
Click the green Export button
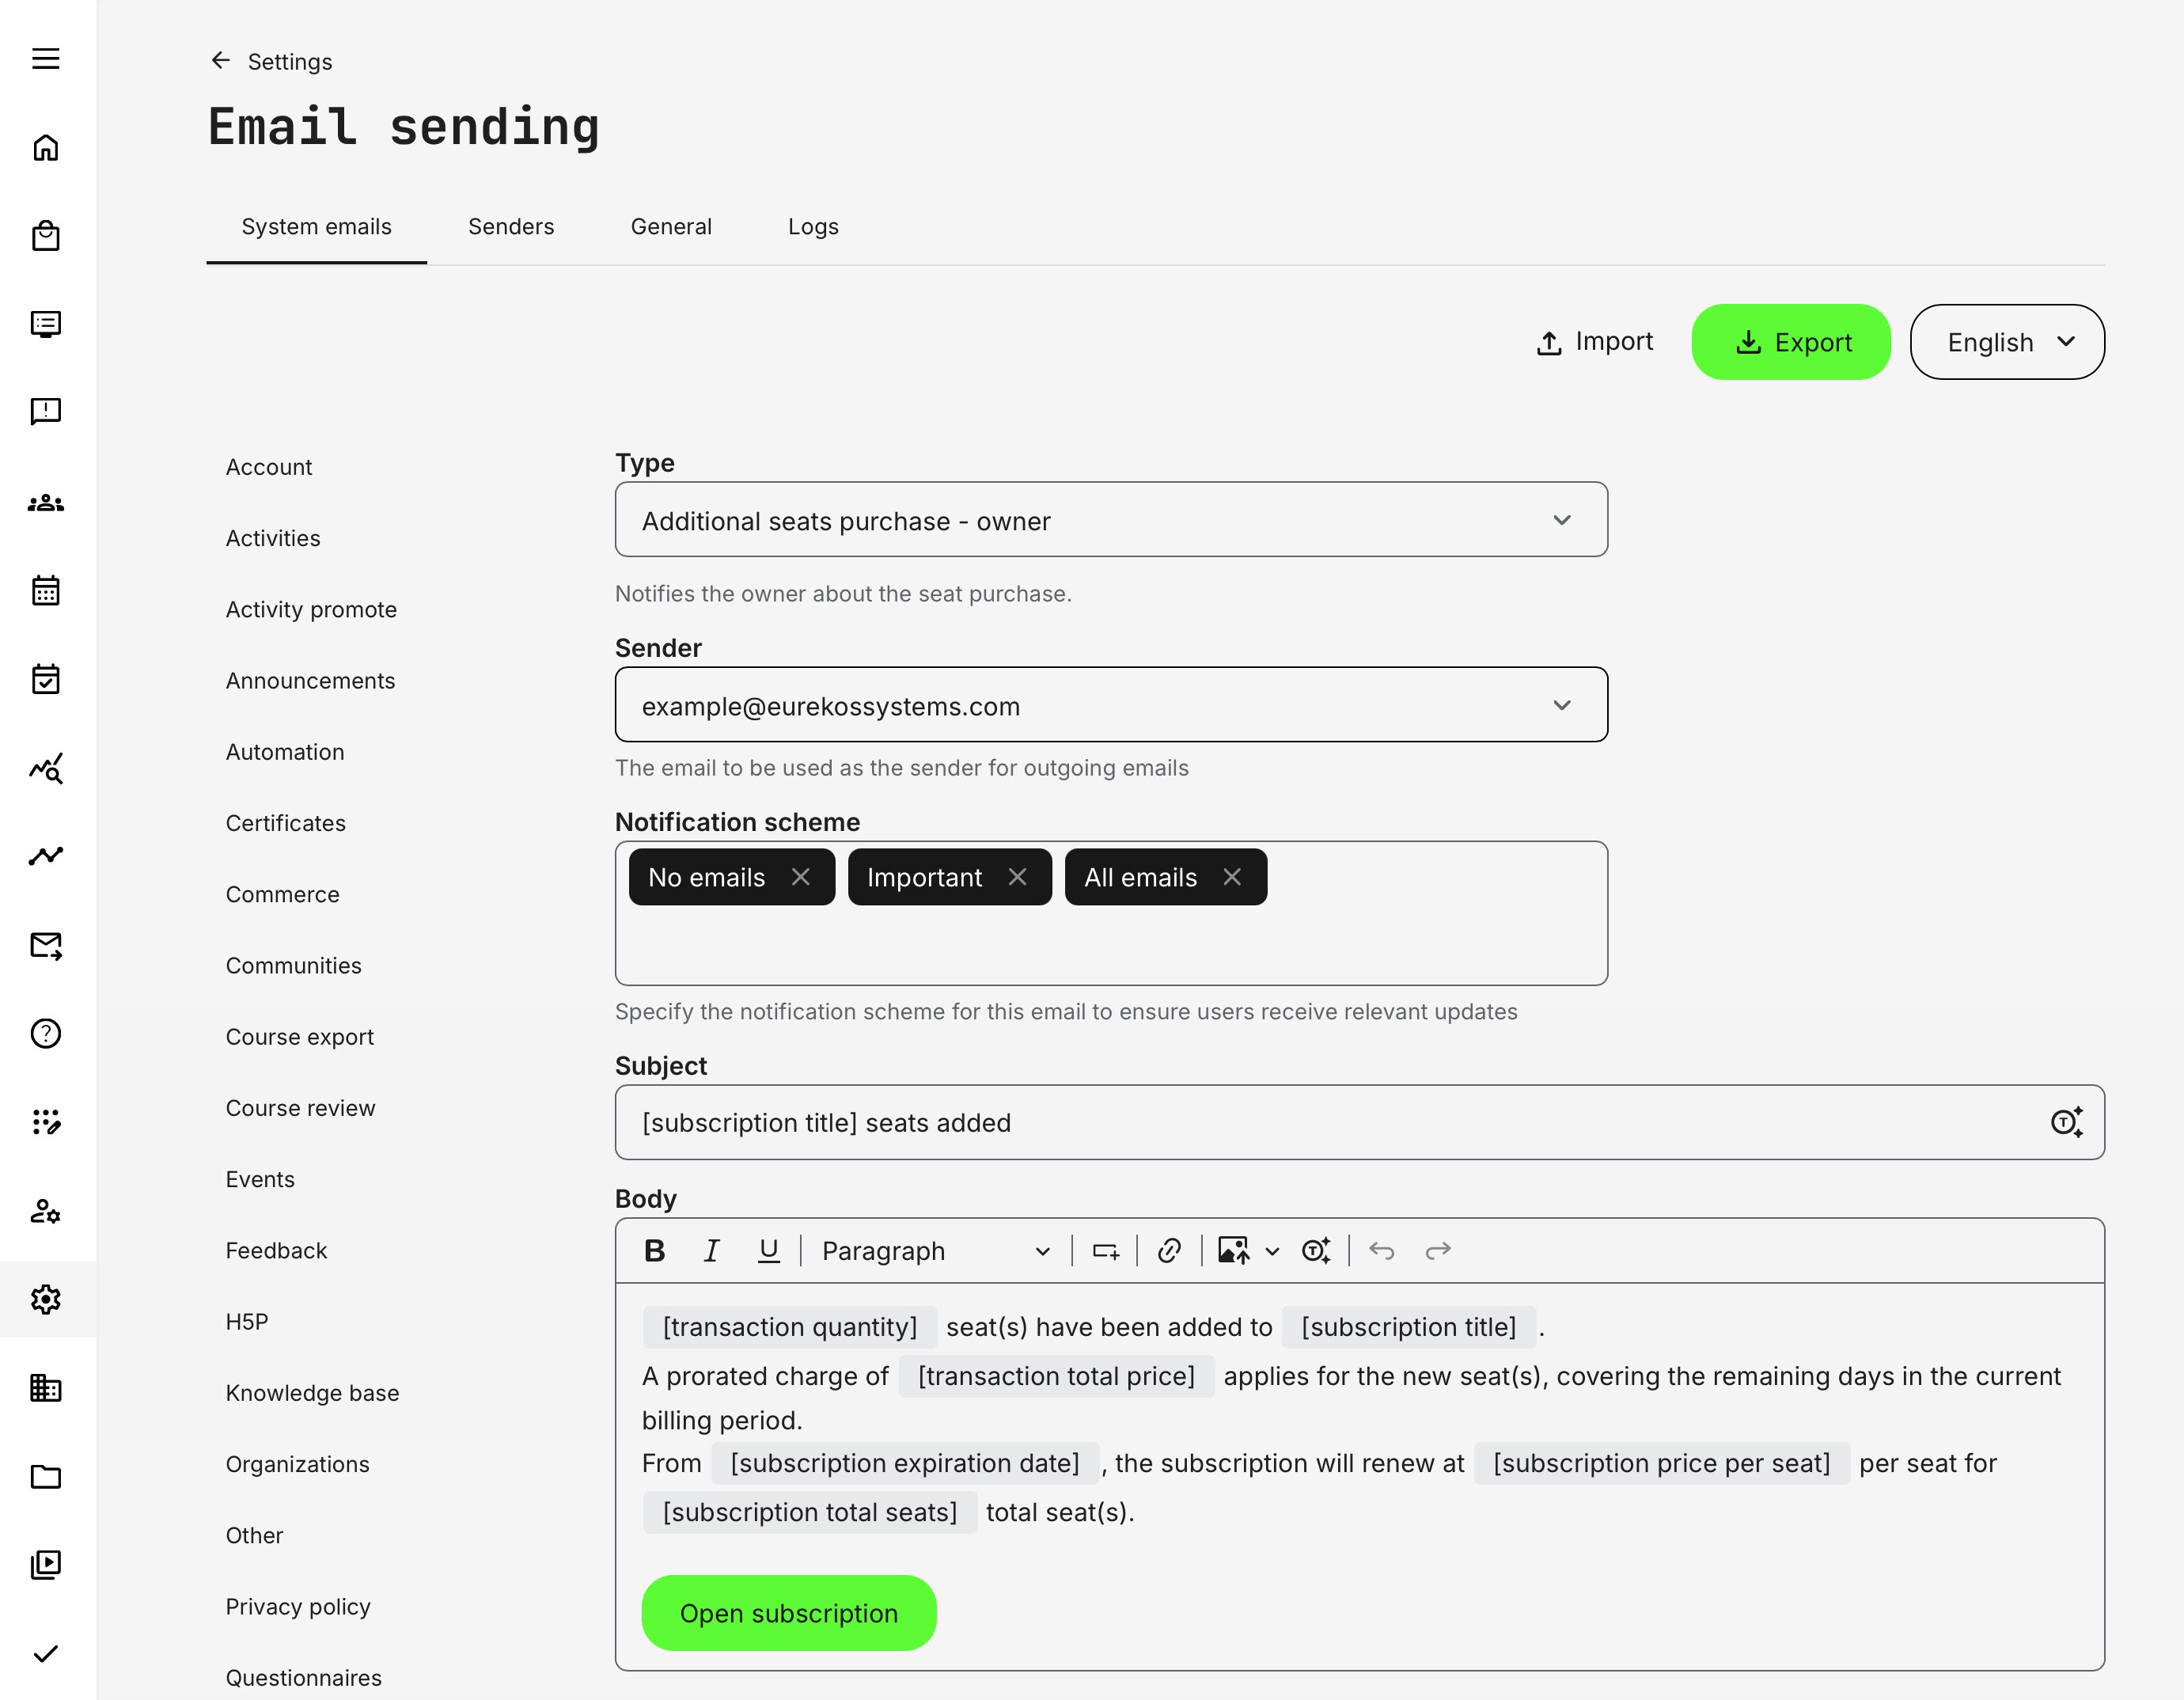pos(1790,342)
